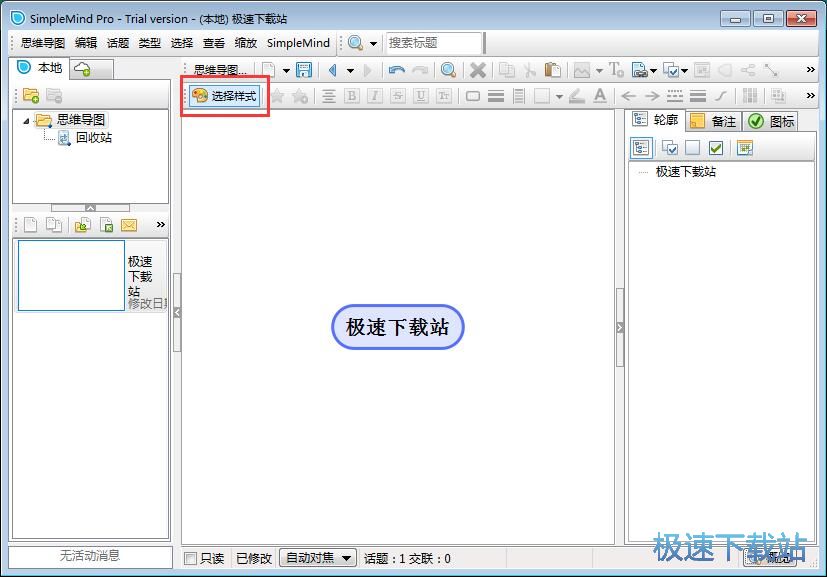The image size is (827, 577).
Task: Expand the main toolbar overflow chevron
Action: coord(811,70)
